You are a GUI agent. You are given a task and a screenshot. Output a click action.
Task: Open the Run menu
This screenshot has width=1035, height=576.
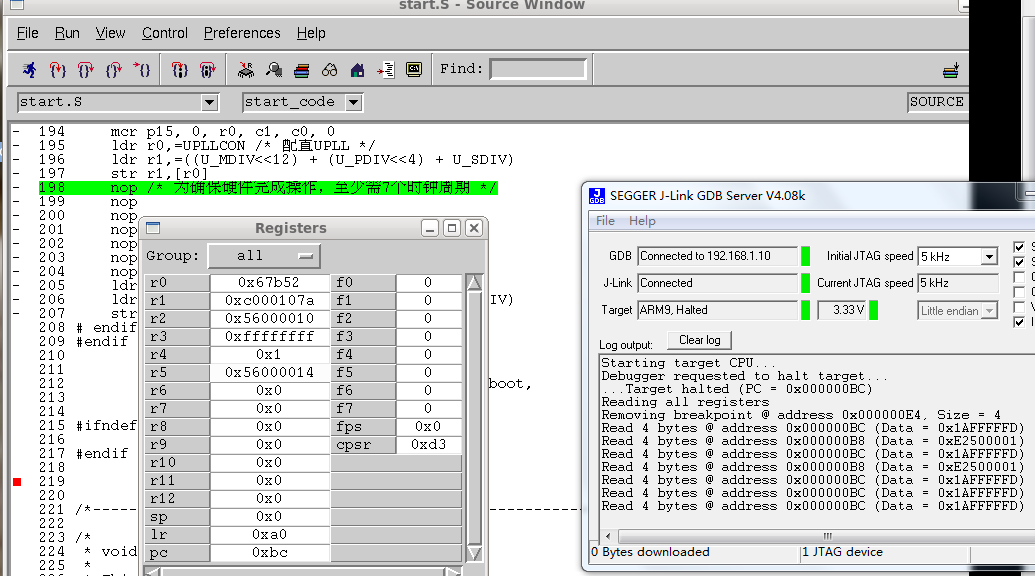pos(67,33)
